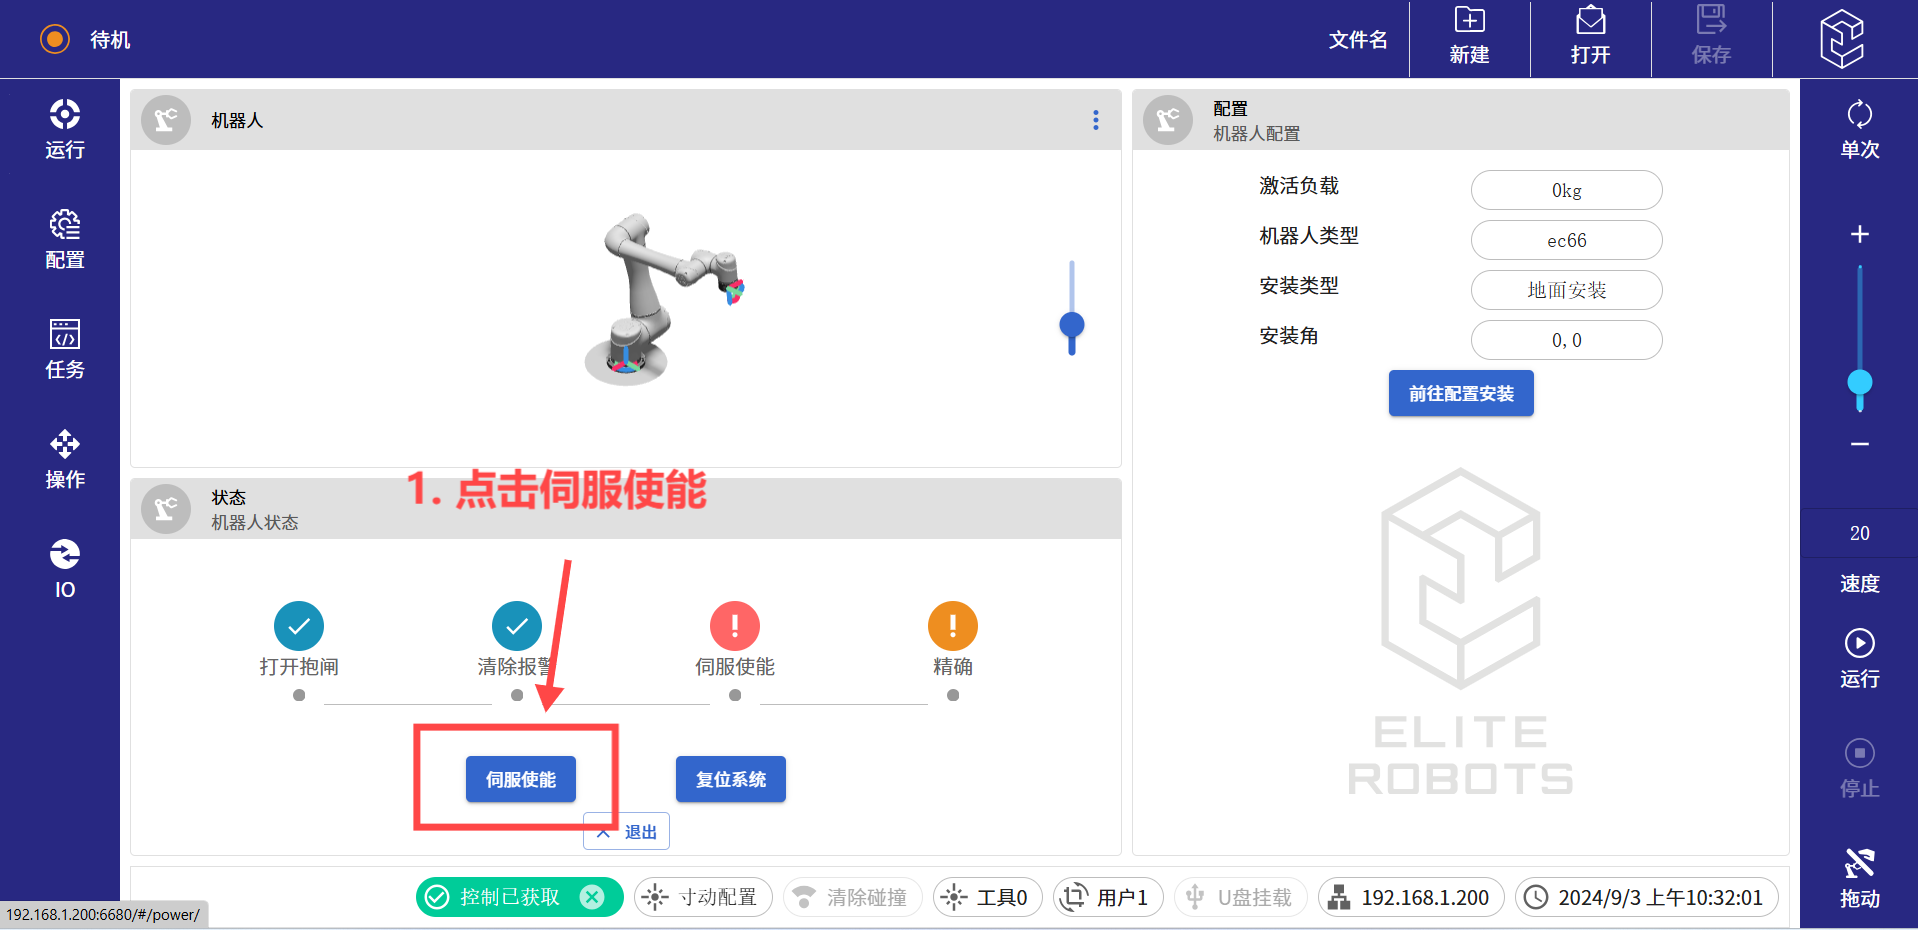Increase speed with the plus button

1859,234
